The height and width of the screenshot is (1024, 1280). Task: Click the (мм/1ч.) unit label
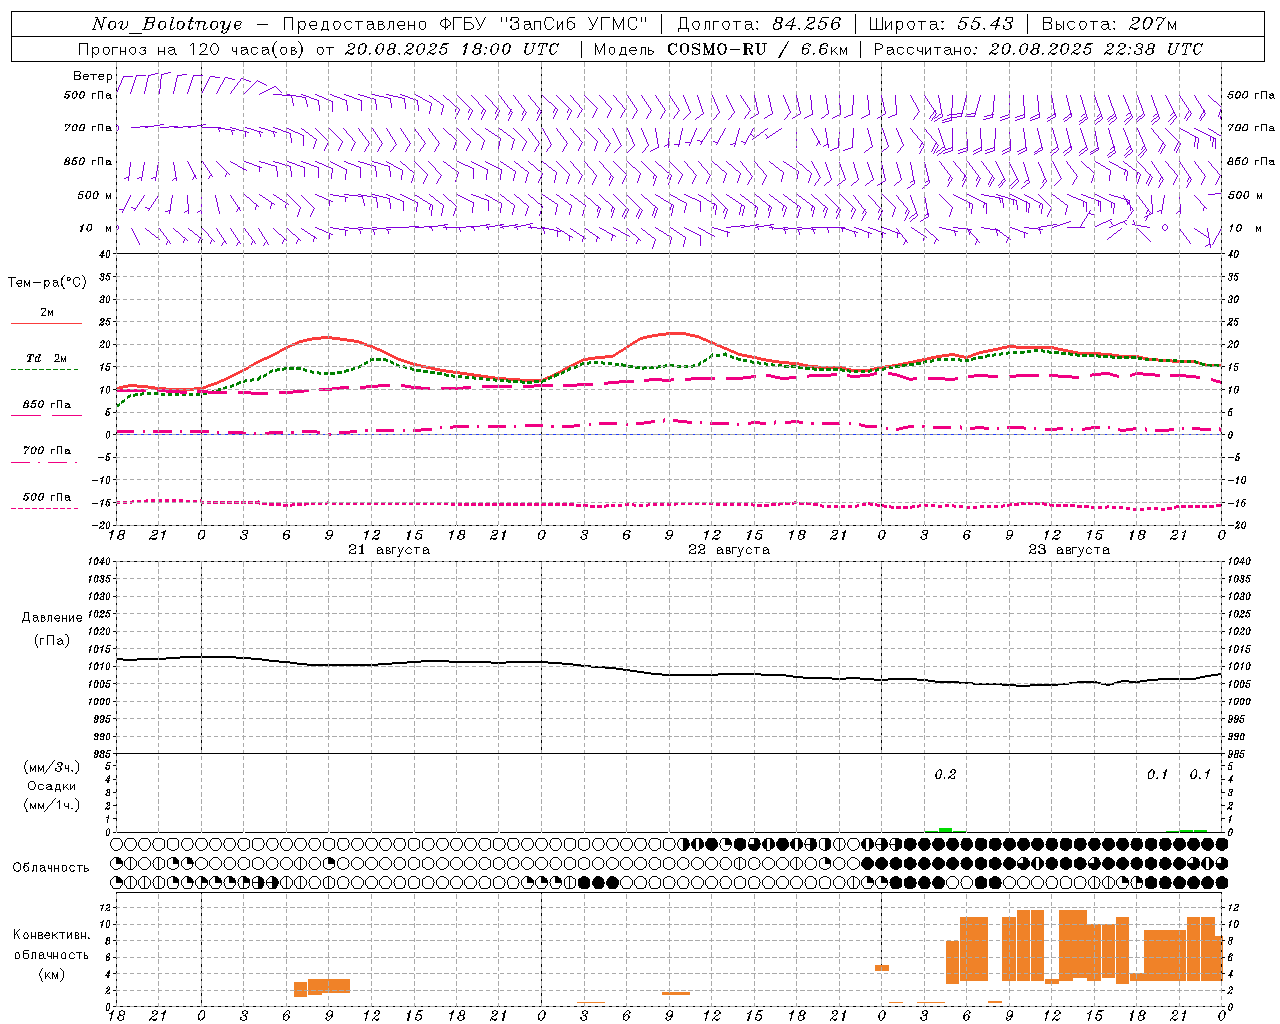[51, 805]
